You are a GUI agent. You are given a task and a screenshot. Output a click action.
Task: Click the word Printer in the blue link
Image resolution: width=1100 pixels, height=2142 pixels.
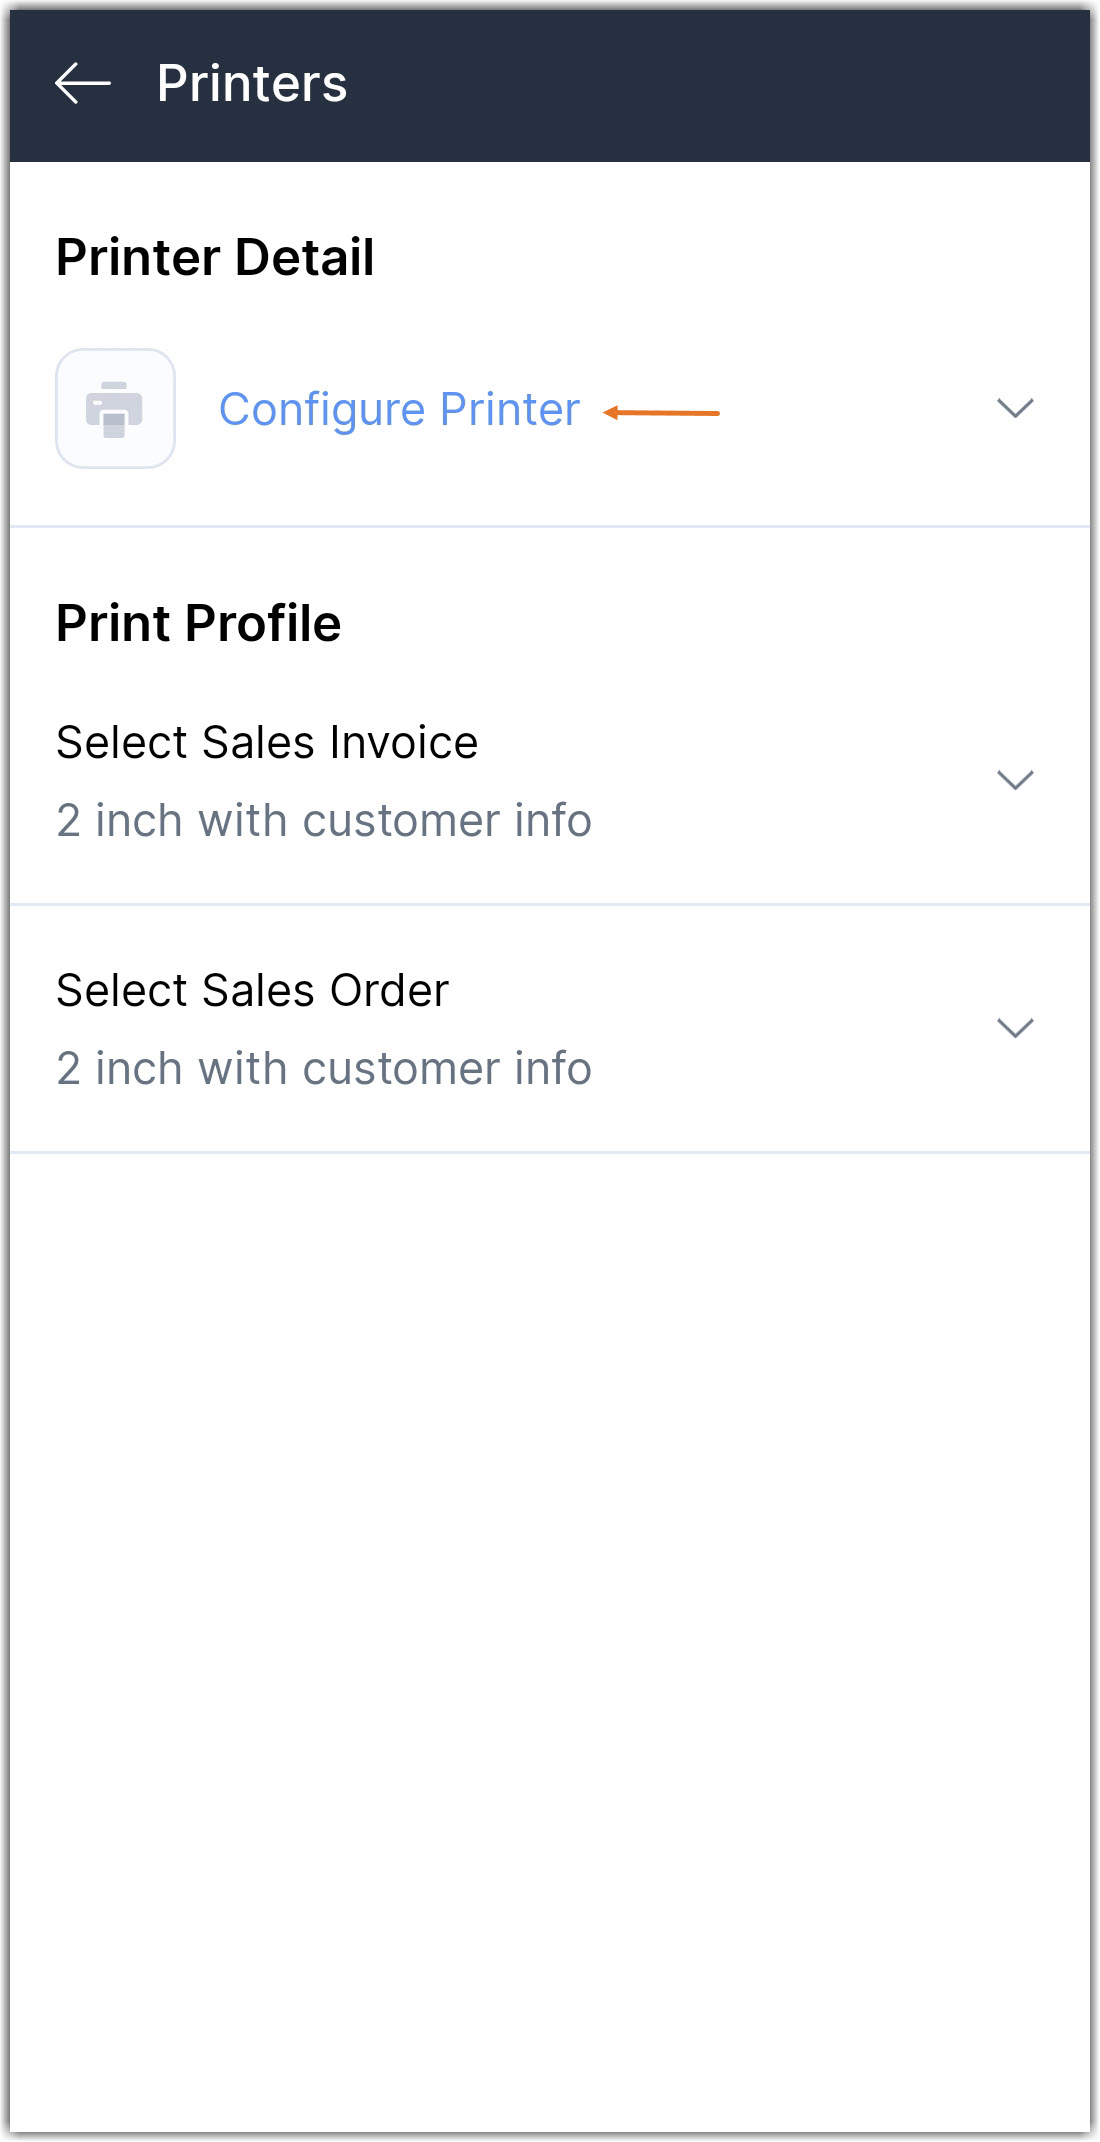click(x=510, y=410)
